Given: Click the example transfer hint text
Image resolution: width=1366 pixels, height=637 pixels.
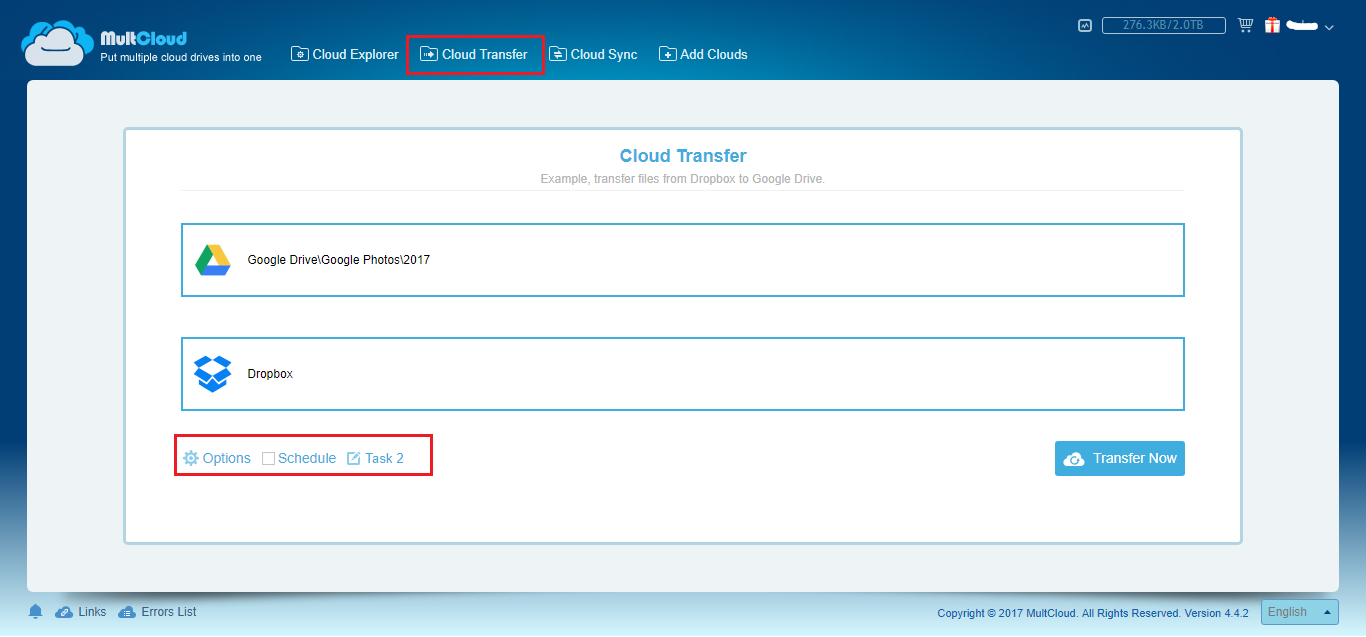Looking at the screenshot, I should pyautogui.click(x=683, y=179).
